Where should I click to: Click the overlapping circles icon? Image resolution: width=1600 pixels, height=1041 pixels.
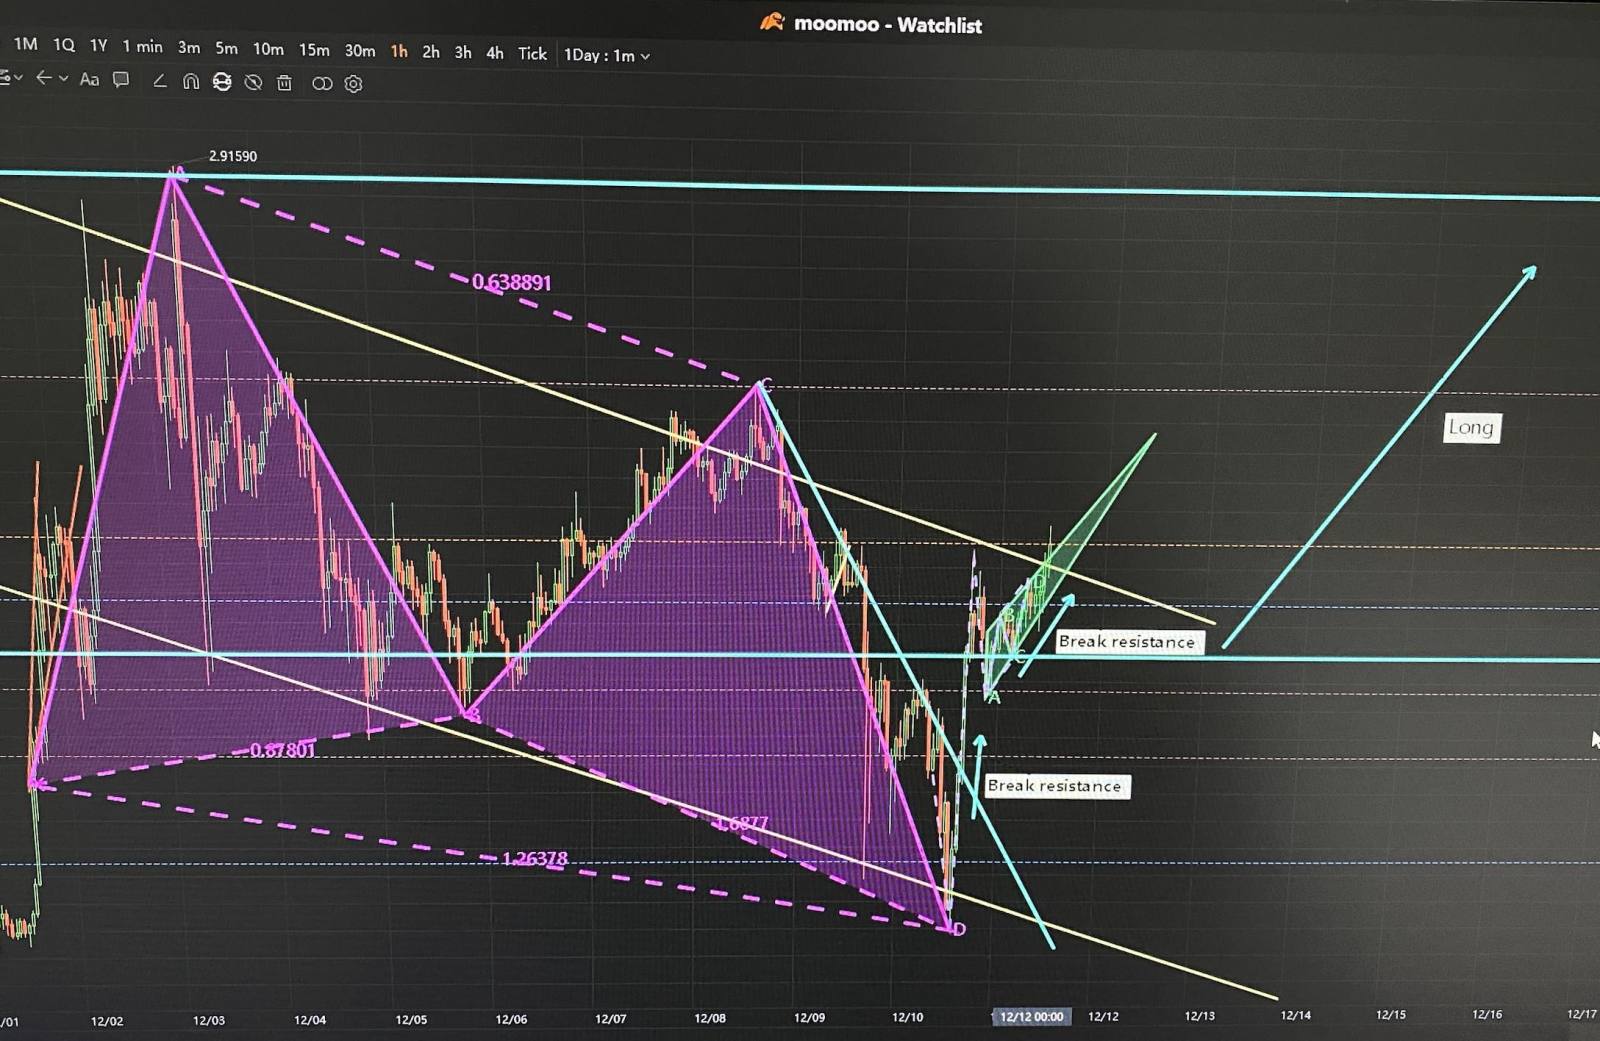pos(322,84)
